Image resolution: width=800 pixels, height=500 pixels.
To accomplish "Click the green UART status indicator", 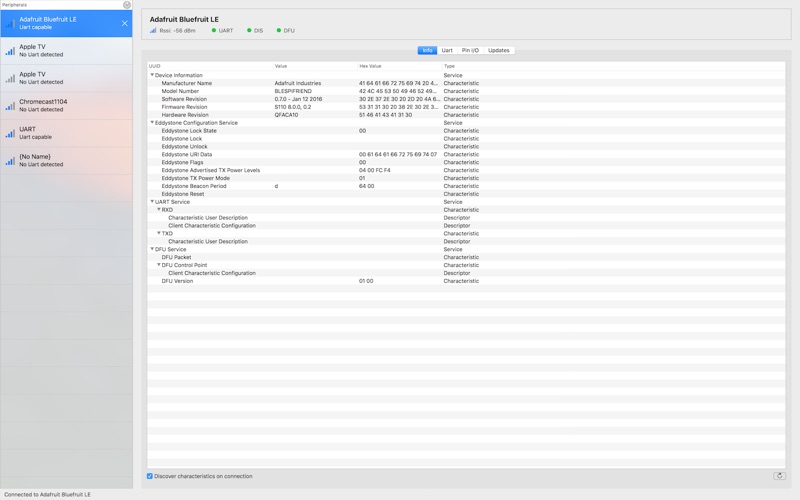I will coord(214,31).
